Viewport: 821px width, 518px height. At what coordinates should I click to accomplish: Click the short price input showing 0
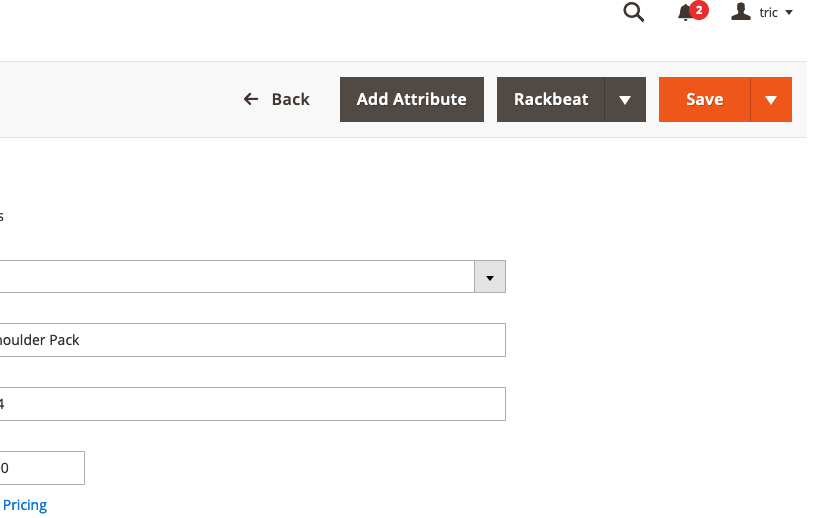[x=40, y=468]
